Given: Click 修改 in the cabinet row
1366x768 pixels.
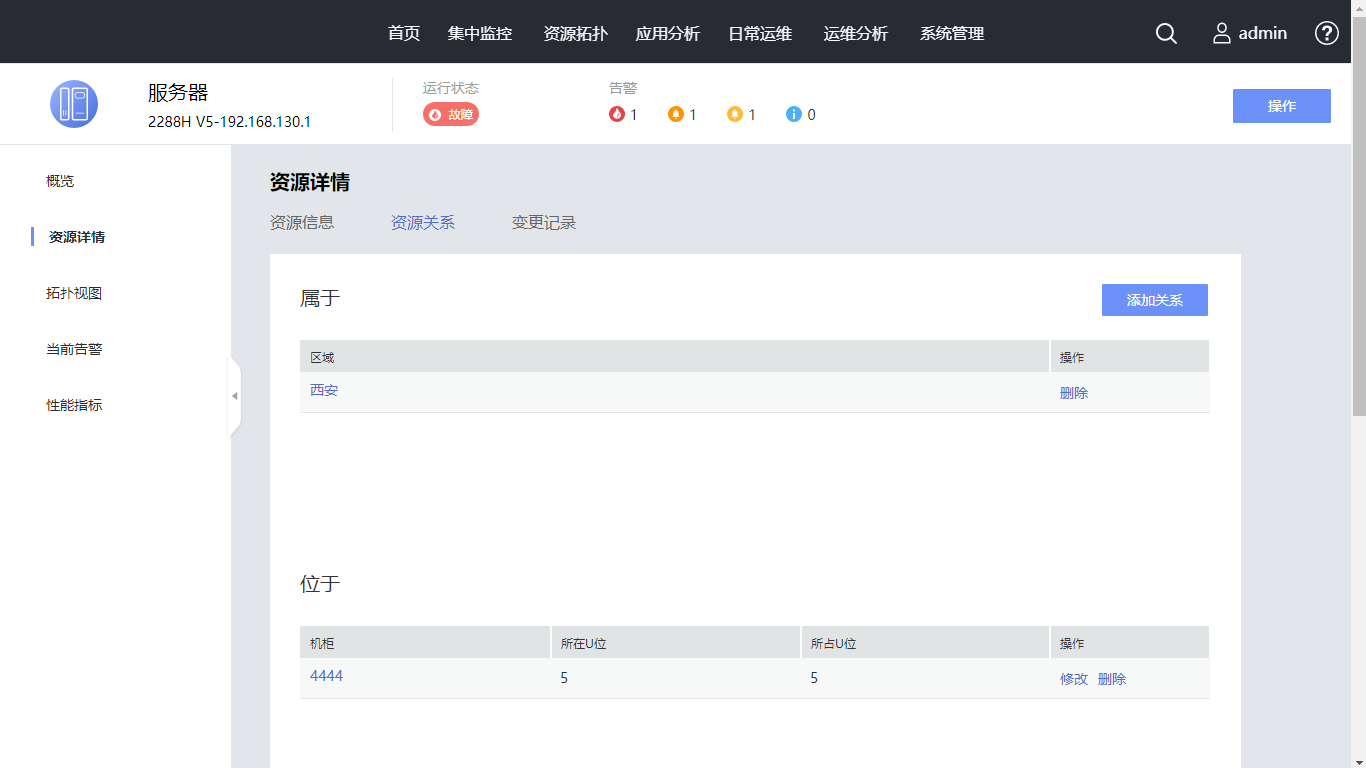Looking at the screenshot, I should coord(1073,679).
